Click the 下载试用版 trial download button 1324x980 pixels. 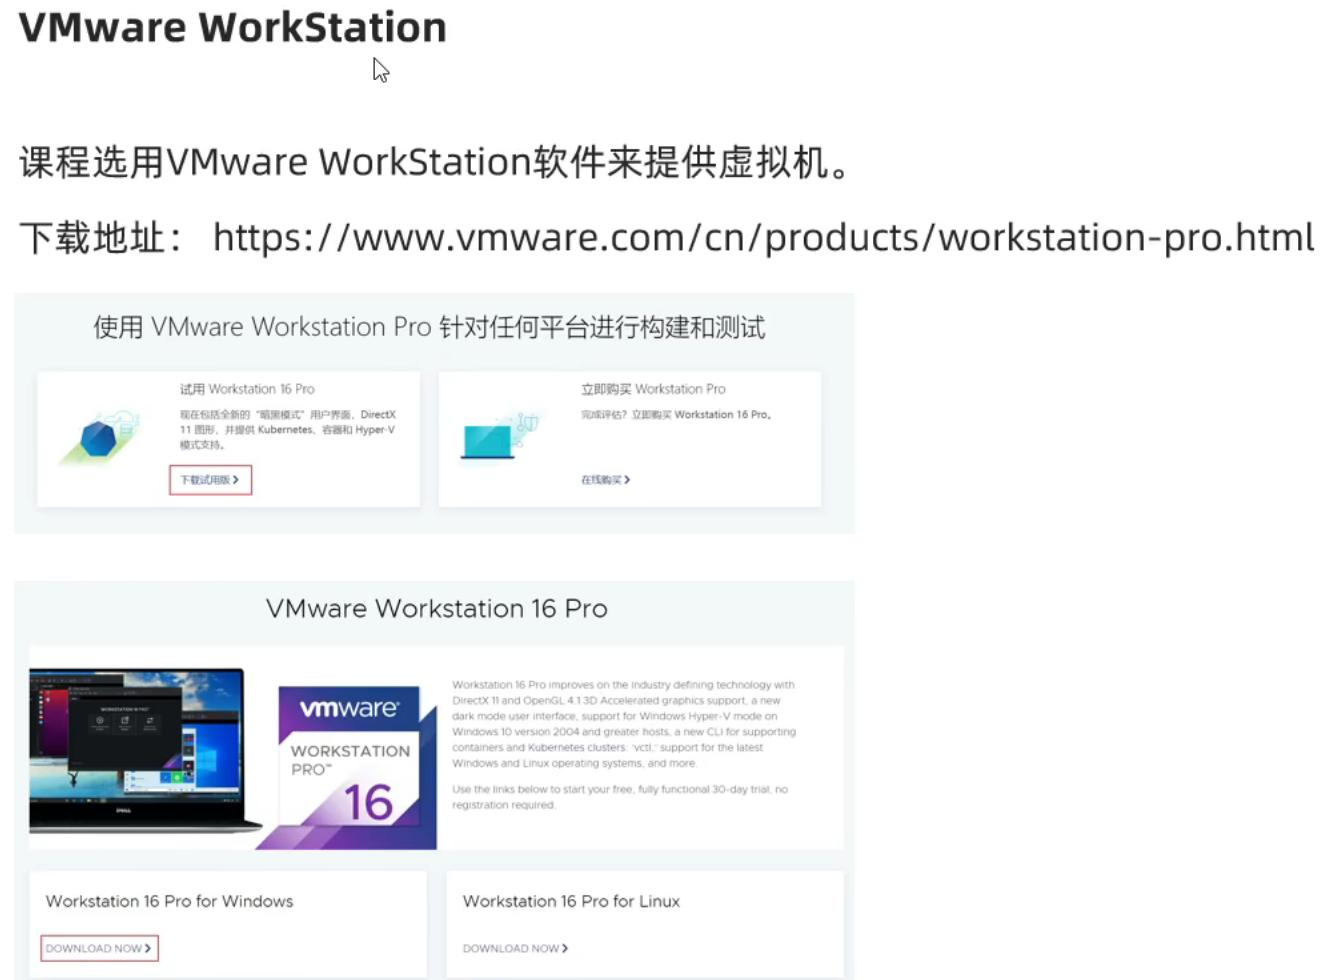click(x=210, y=480)
